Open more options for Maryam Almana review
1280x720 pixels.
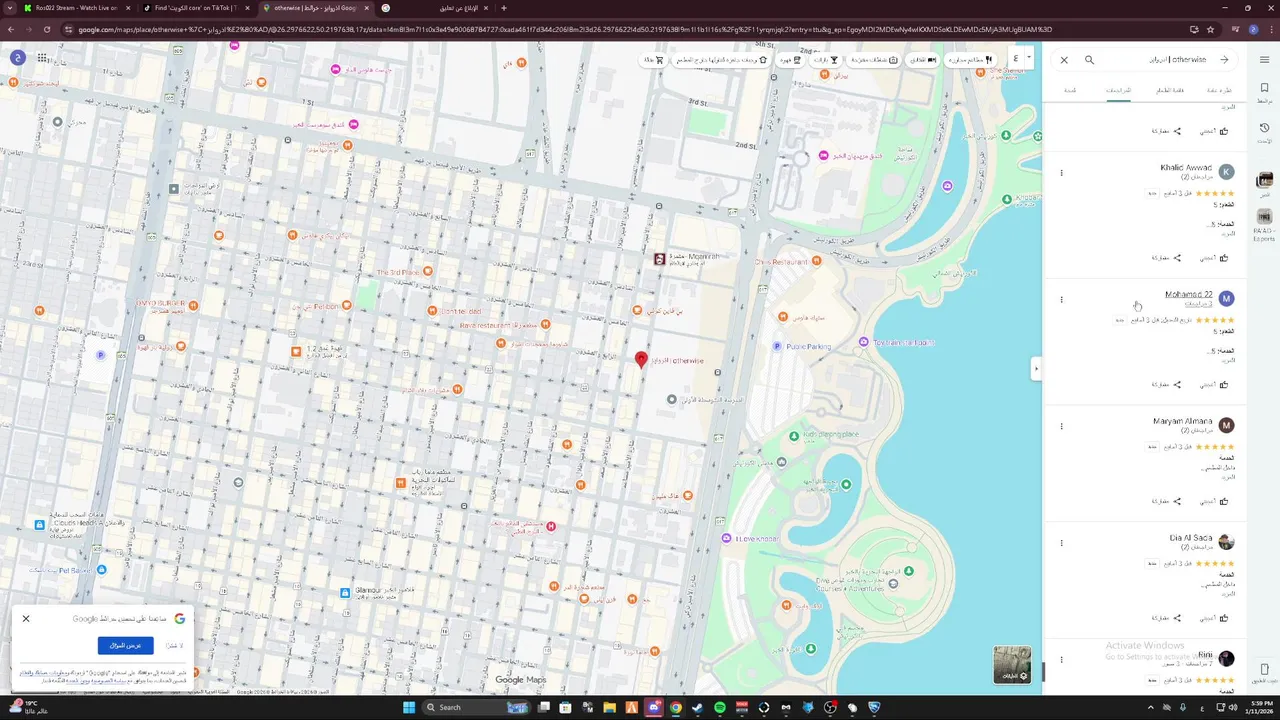(1062, 427)
